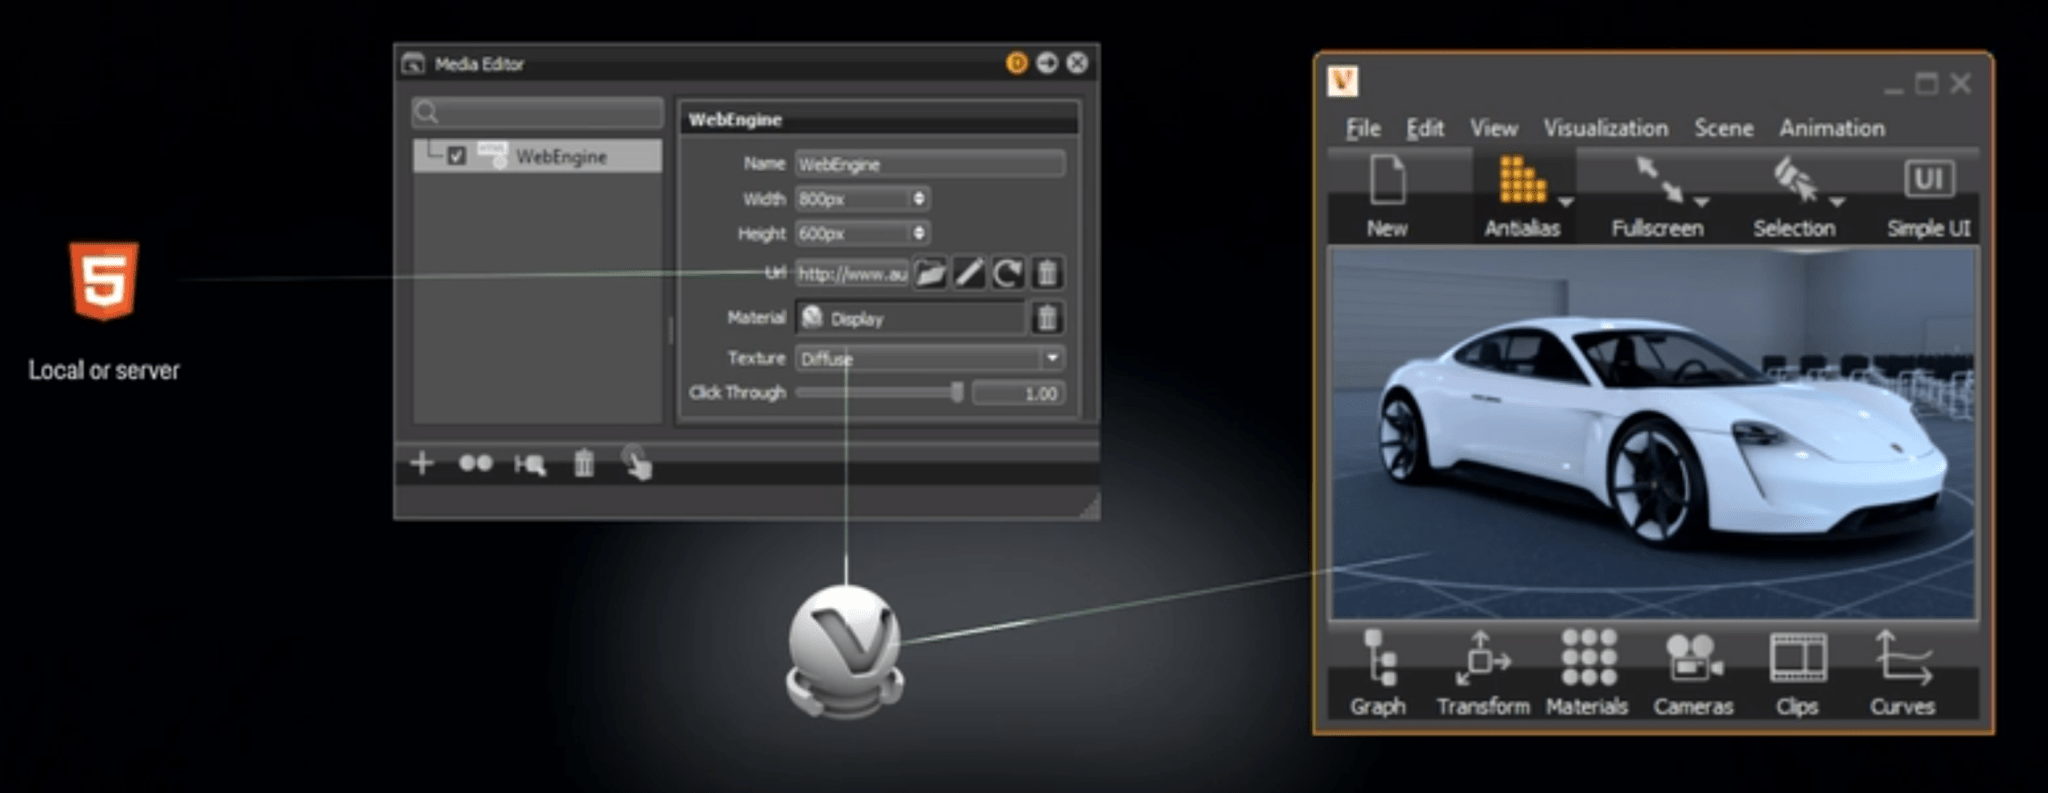Click the Name field containing WebEngine
Screen dimensions: 2048x793
930,164
